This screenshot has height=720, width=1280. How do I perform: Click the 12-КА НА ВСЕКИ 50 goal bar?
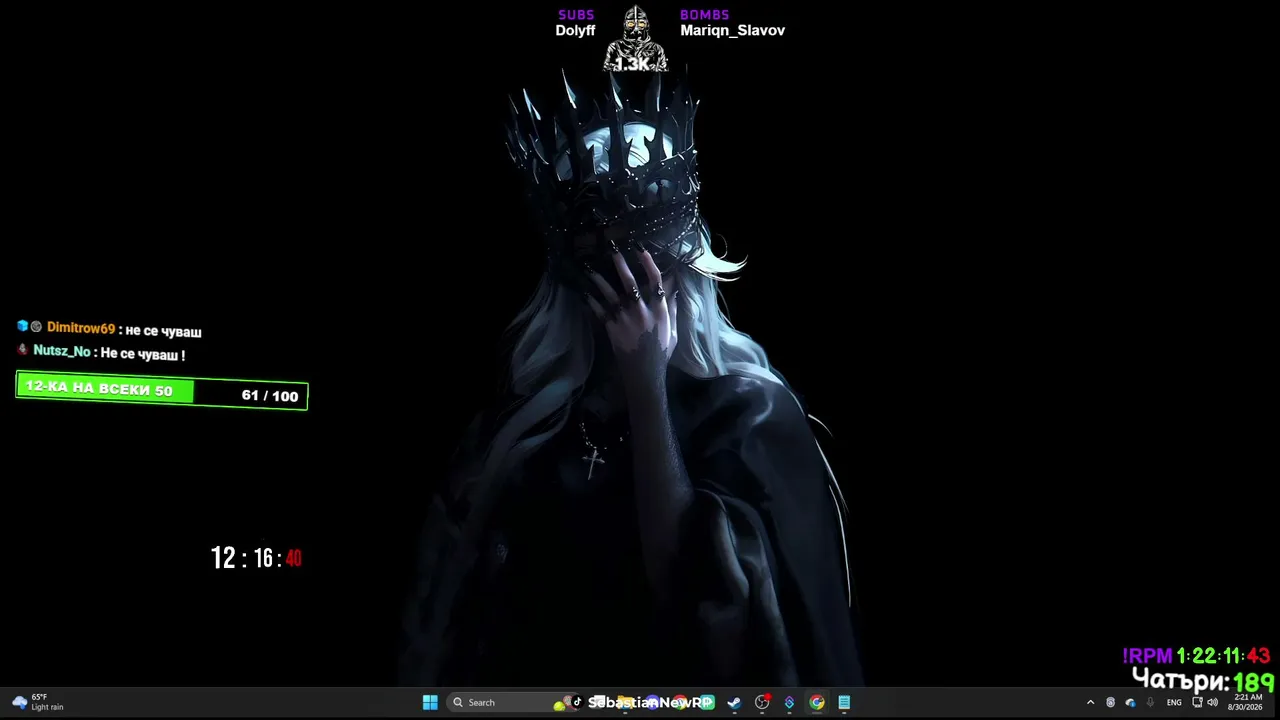click(162, 391)
